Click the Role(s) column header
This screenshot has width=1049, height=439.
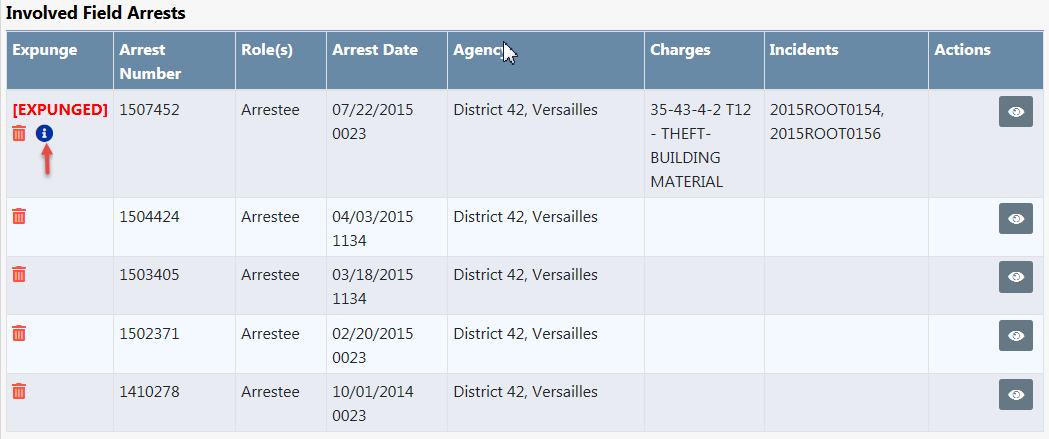[267, 50]
